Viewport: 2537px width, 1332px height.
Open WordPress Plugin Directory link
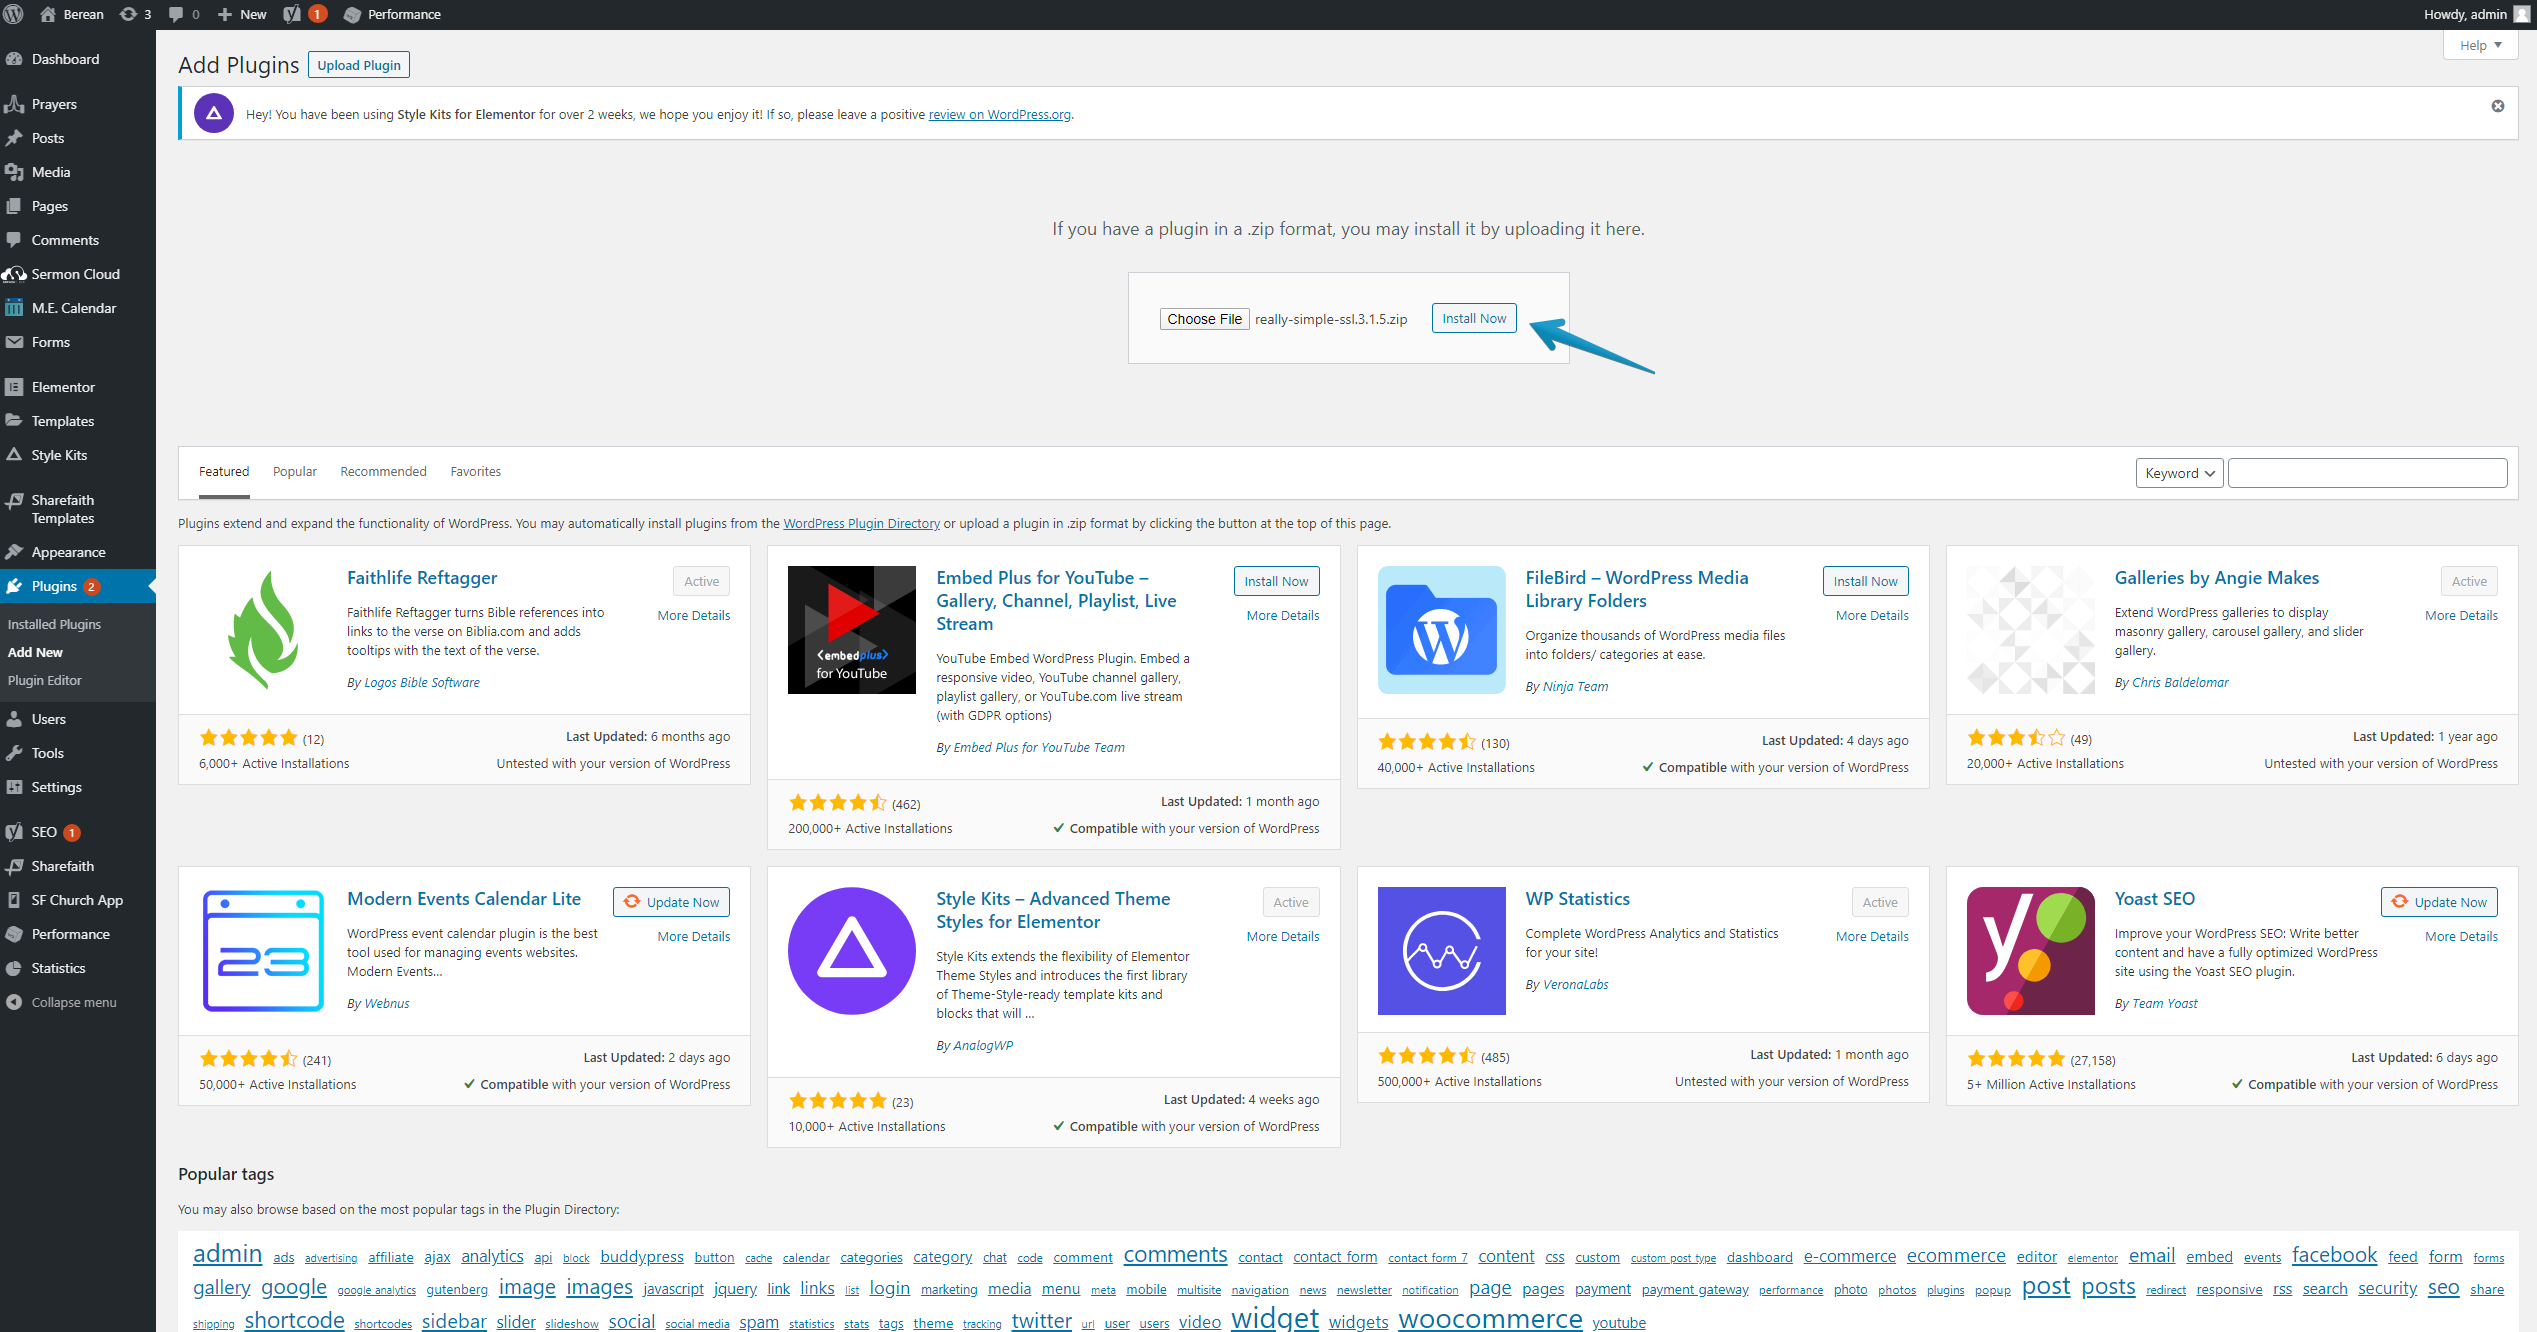861,524
